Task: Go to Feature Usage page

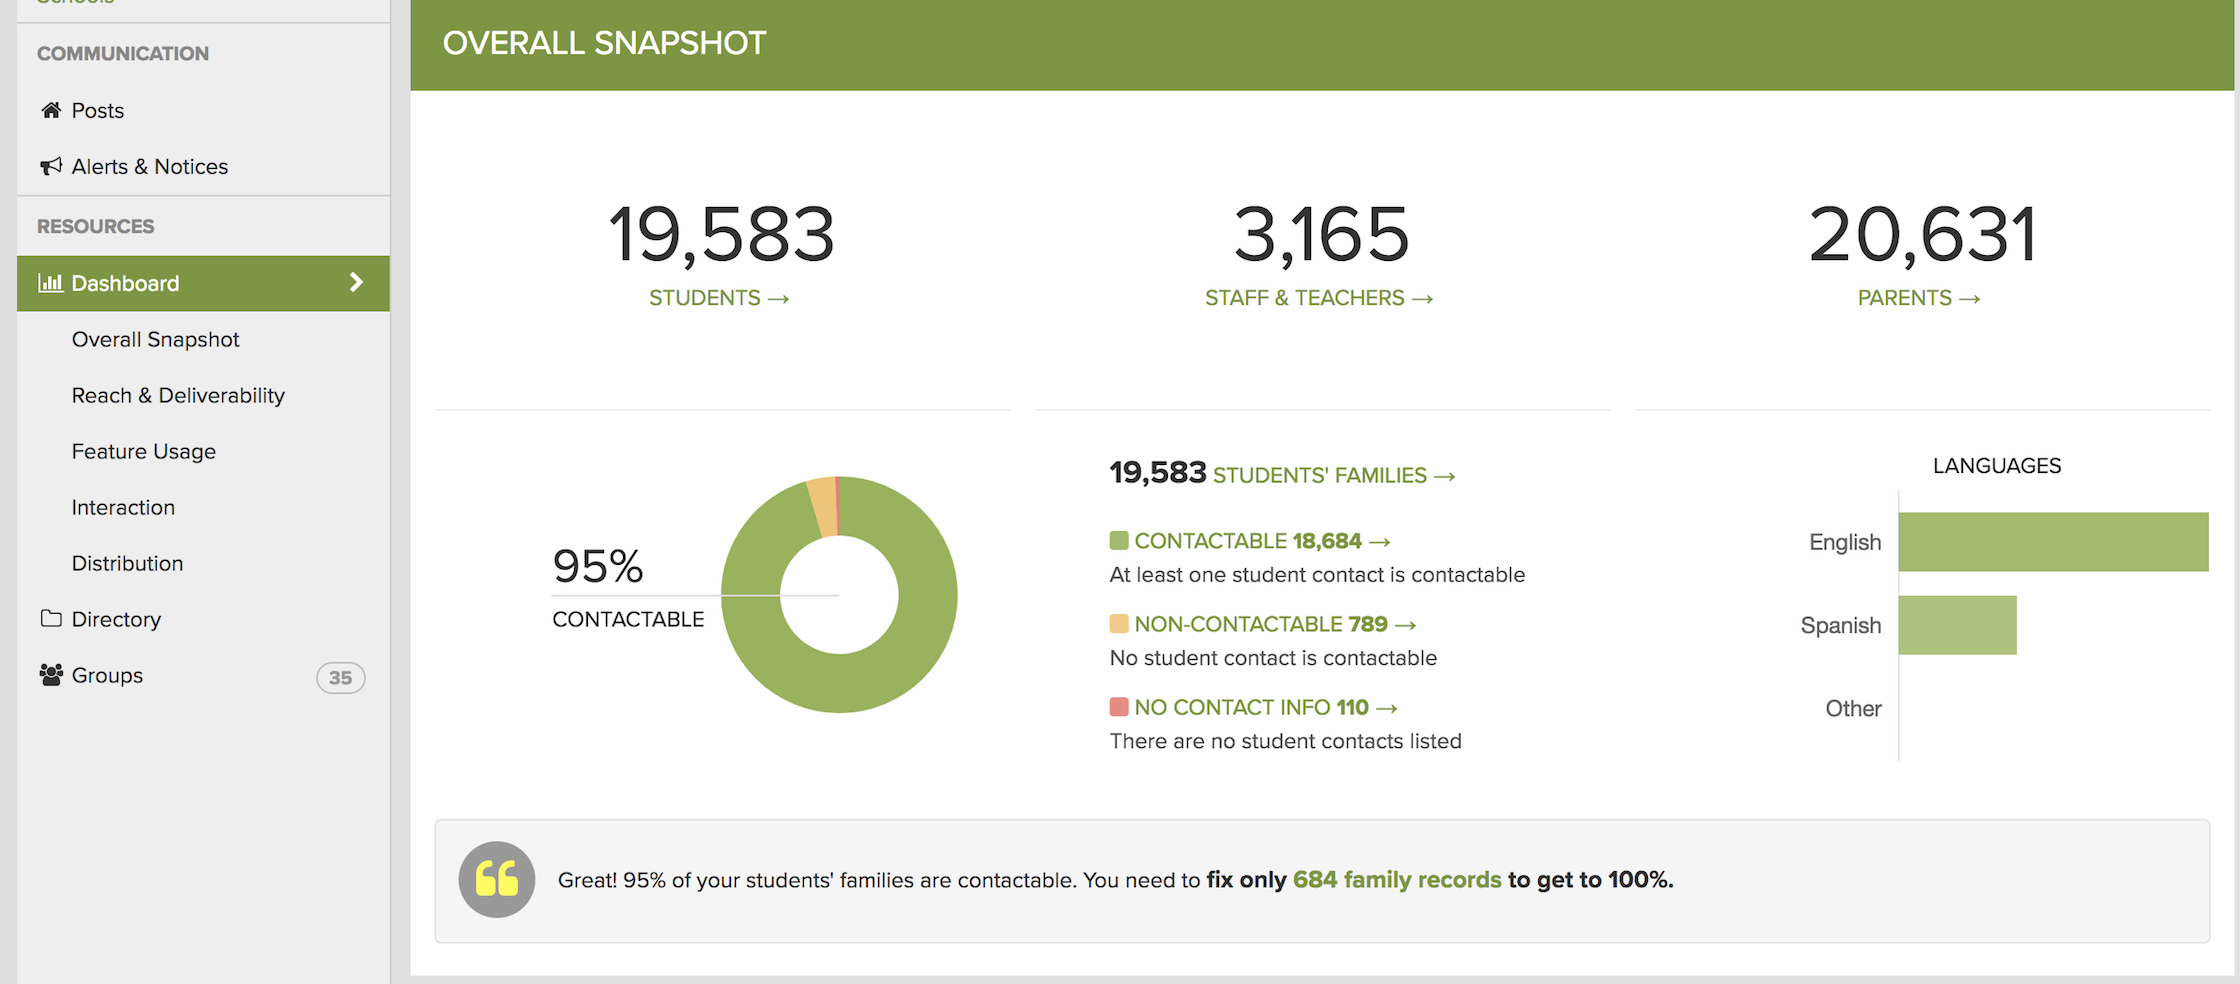Action: pyautogui.click(x=143, y=451)
